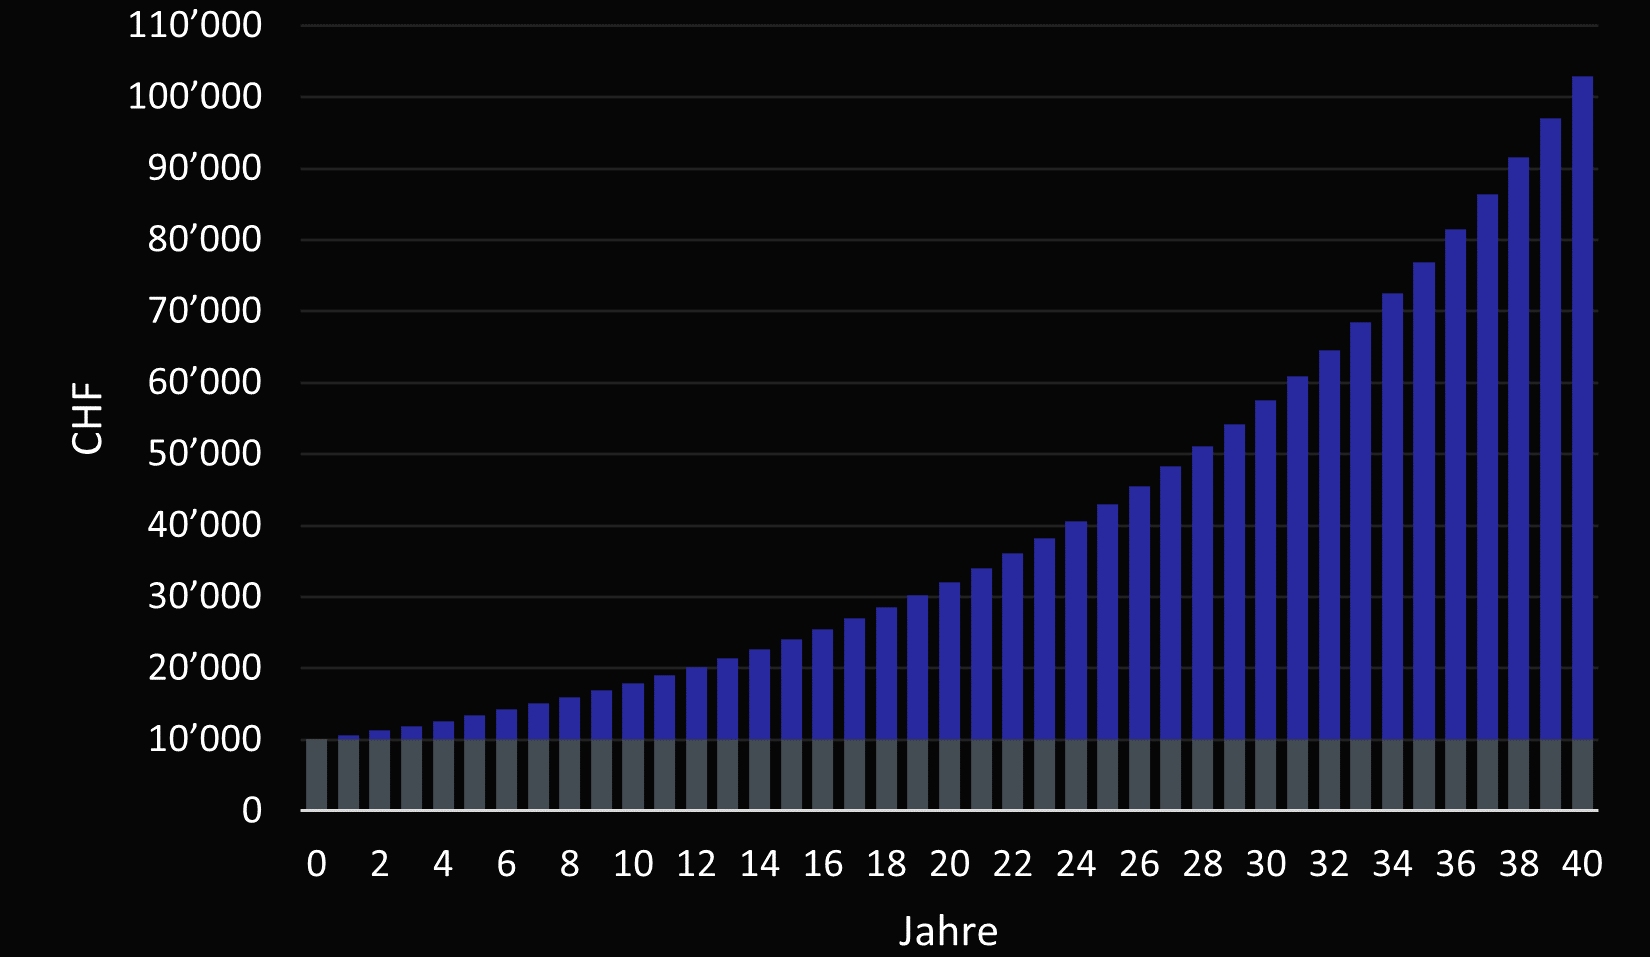Viewport: 1650px width, 957px height.
Task: Select the gray base of year 24 bar
Action: 1076,775
